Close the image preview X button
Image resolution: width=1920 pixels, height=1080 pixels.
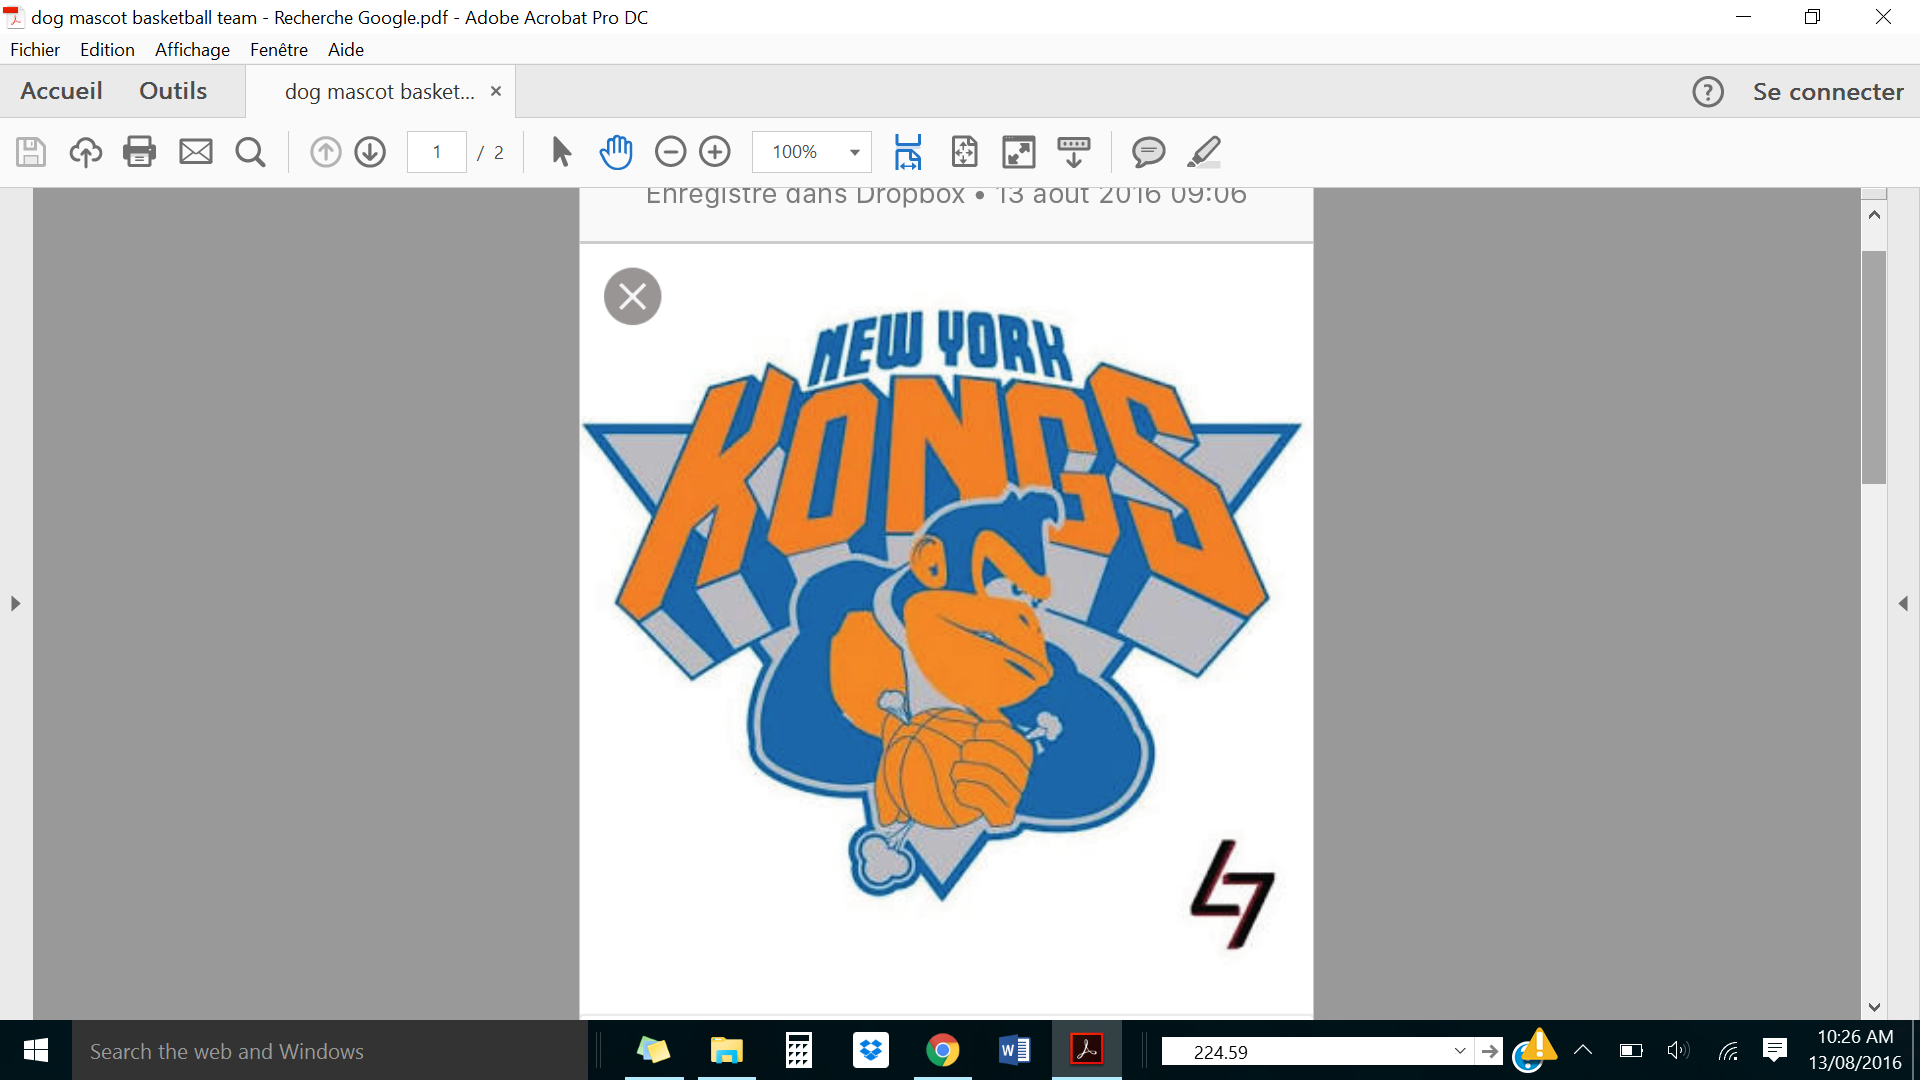[x=632, y=296]
